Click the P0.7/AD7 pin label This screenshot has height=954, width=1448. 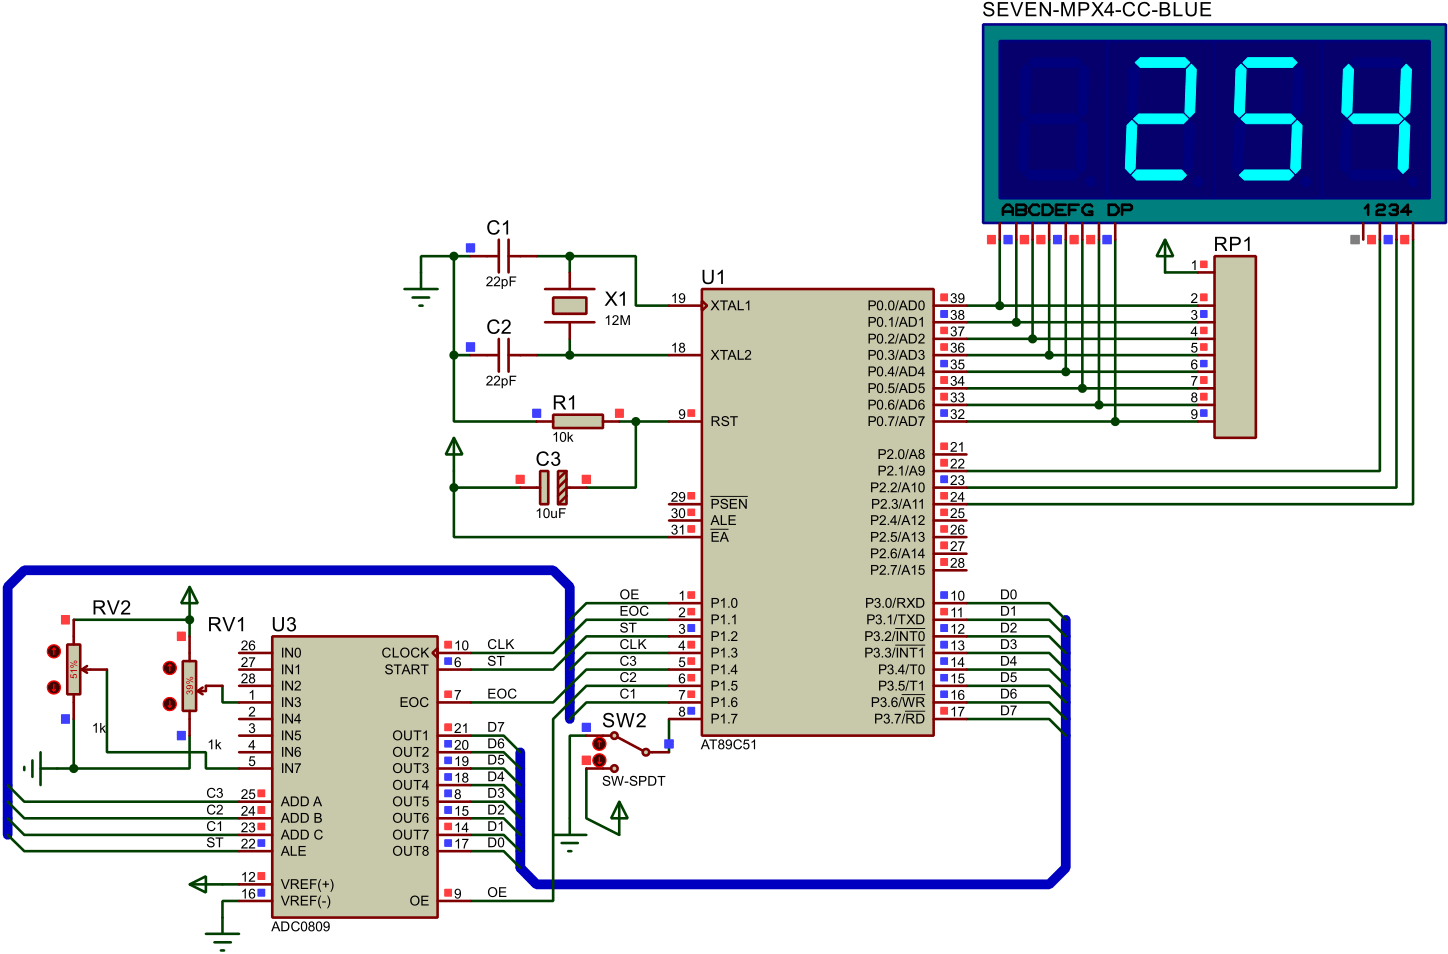click(896, 421)
